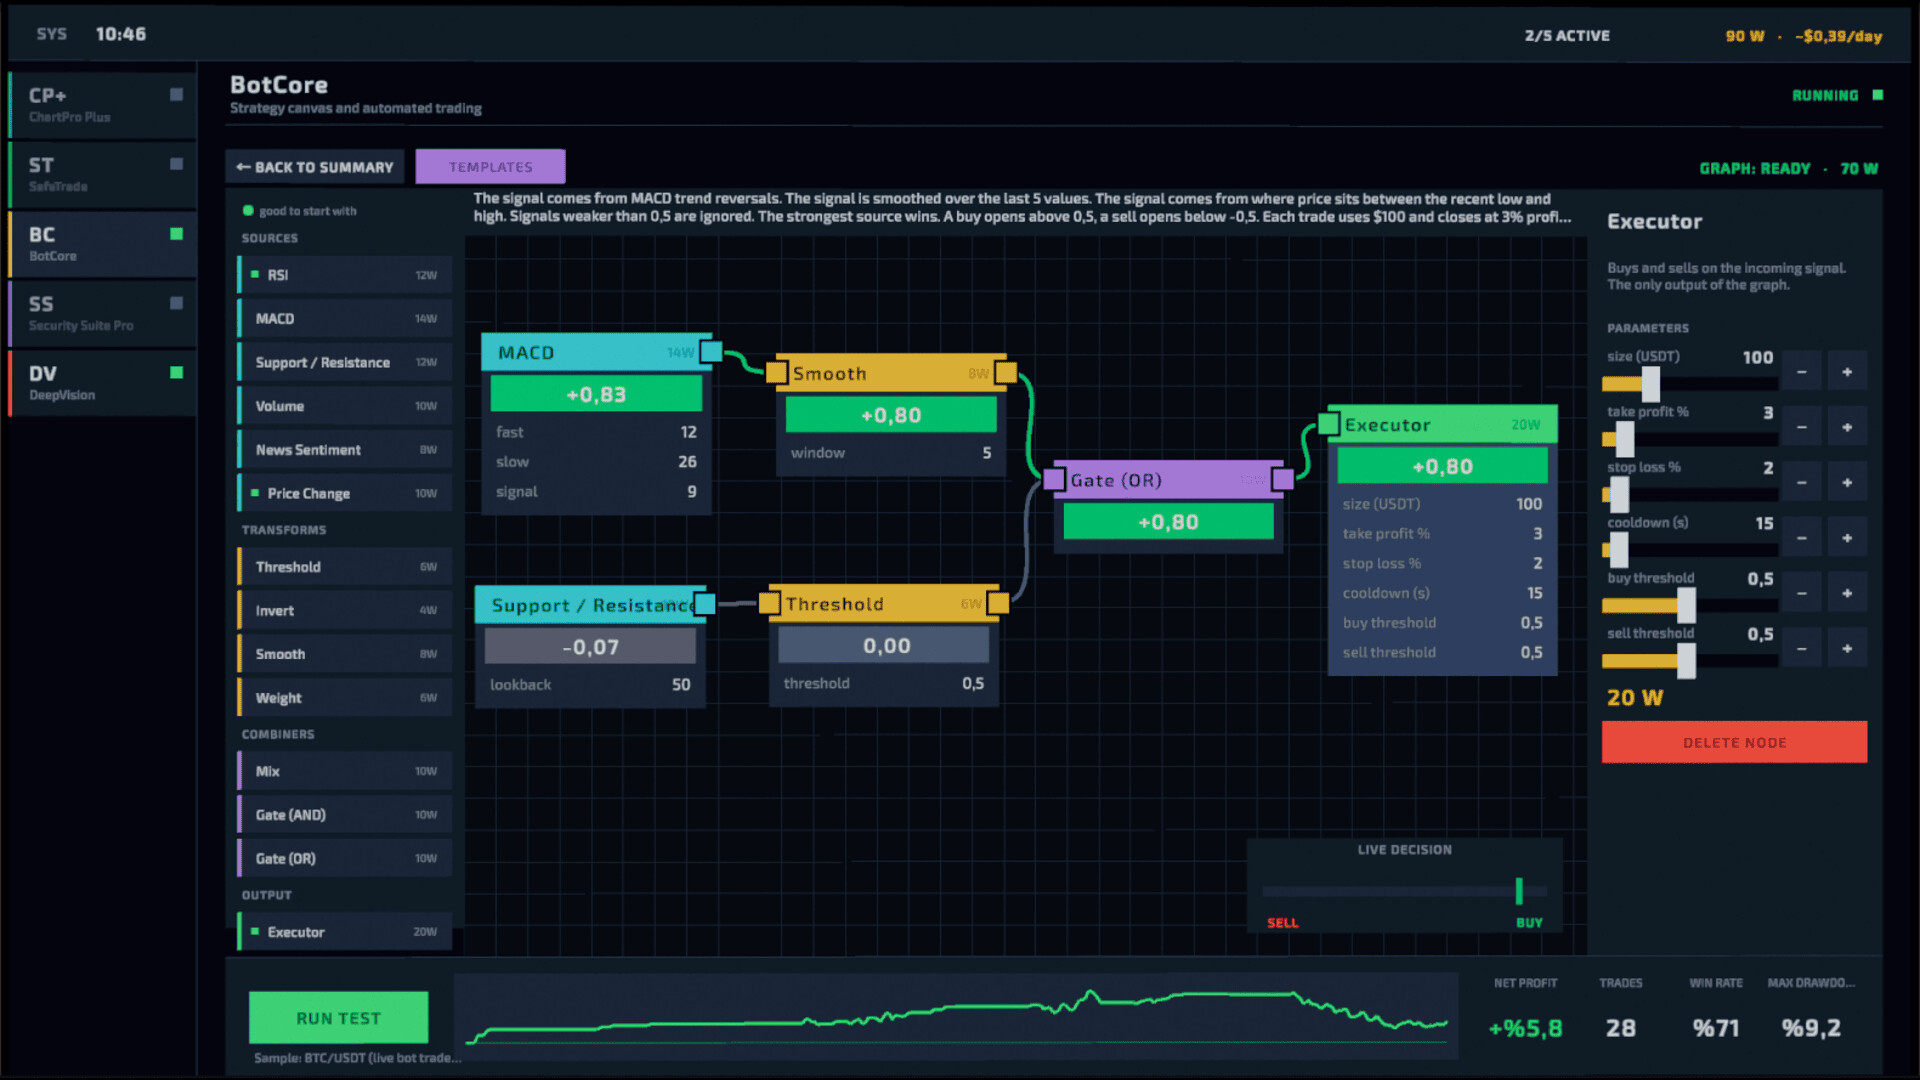Click the Live Decision buy/sell indicator bar
This screenshot has height=1080, width=1920.
point(1405,891)
